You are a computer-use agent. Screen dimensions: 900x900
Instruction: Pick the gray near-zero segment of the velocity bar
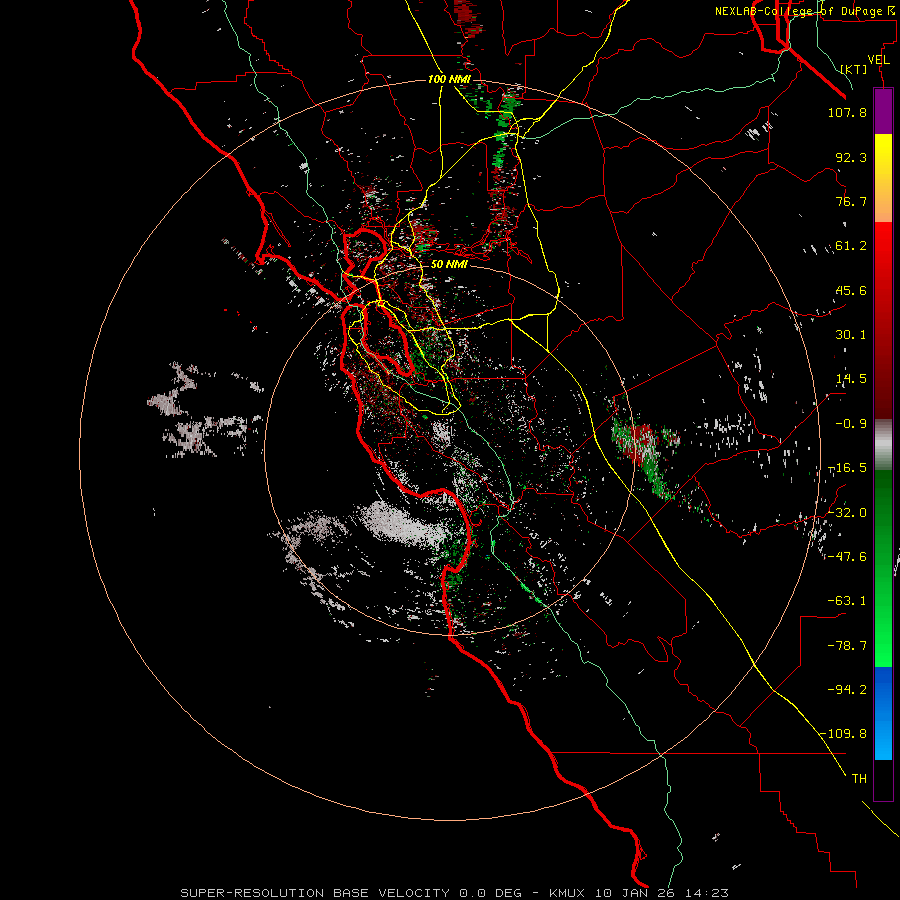(883, 444)
